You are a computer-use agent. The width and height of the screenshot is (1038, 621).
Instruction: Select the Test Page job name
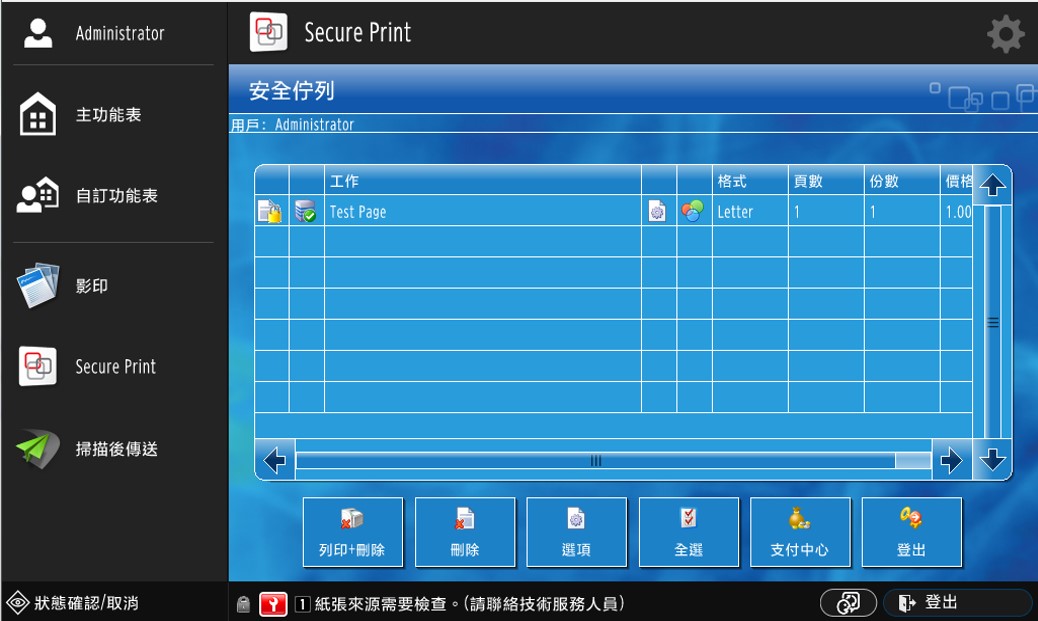[x=358, y=212]
